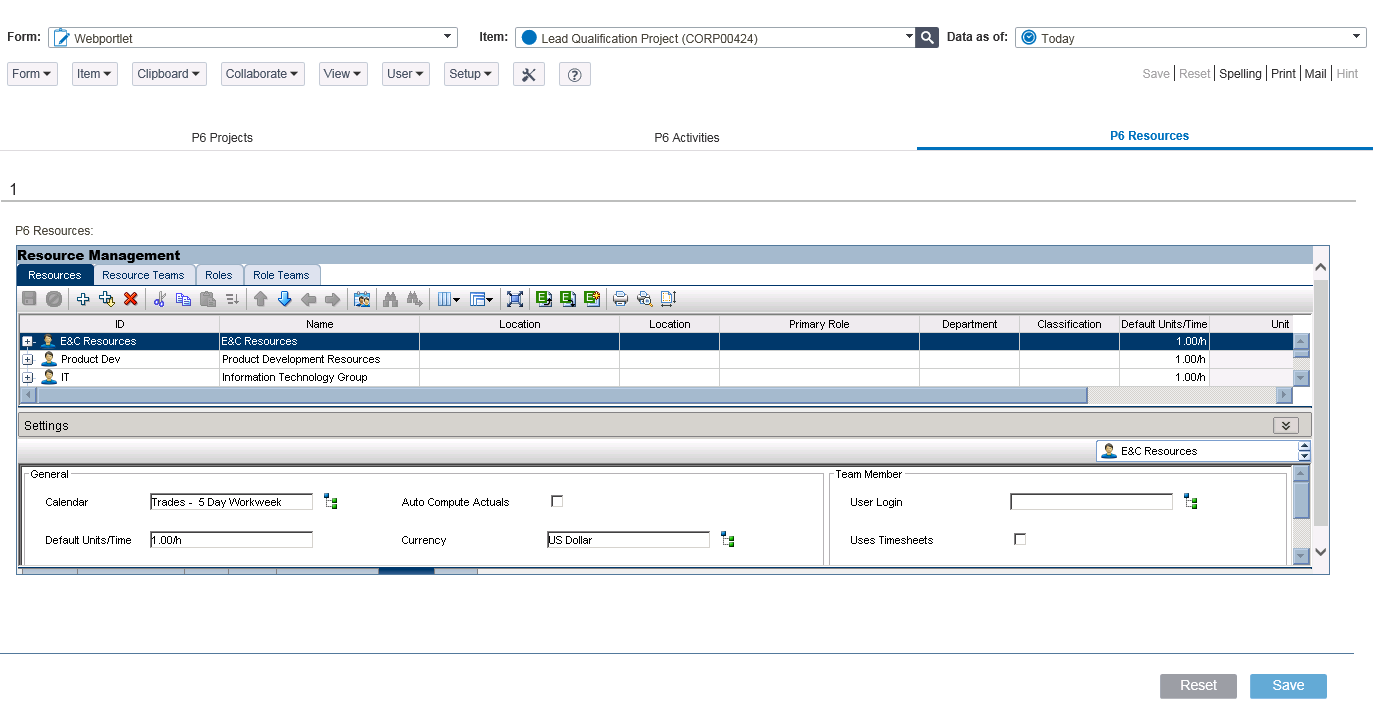Click the blue Save button at bottom
The height and width of the screenshot is (711, 1373).
pos(1288,686)
